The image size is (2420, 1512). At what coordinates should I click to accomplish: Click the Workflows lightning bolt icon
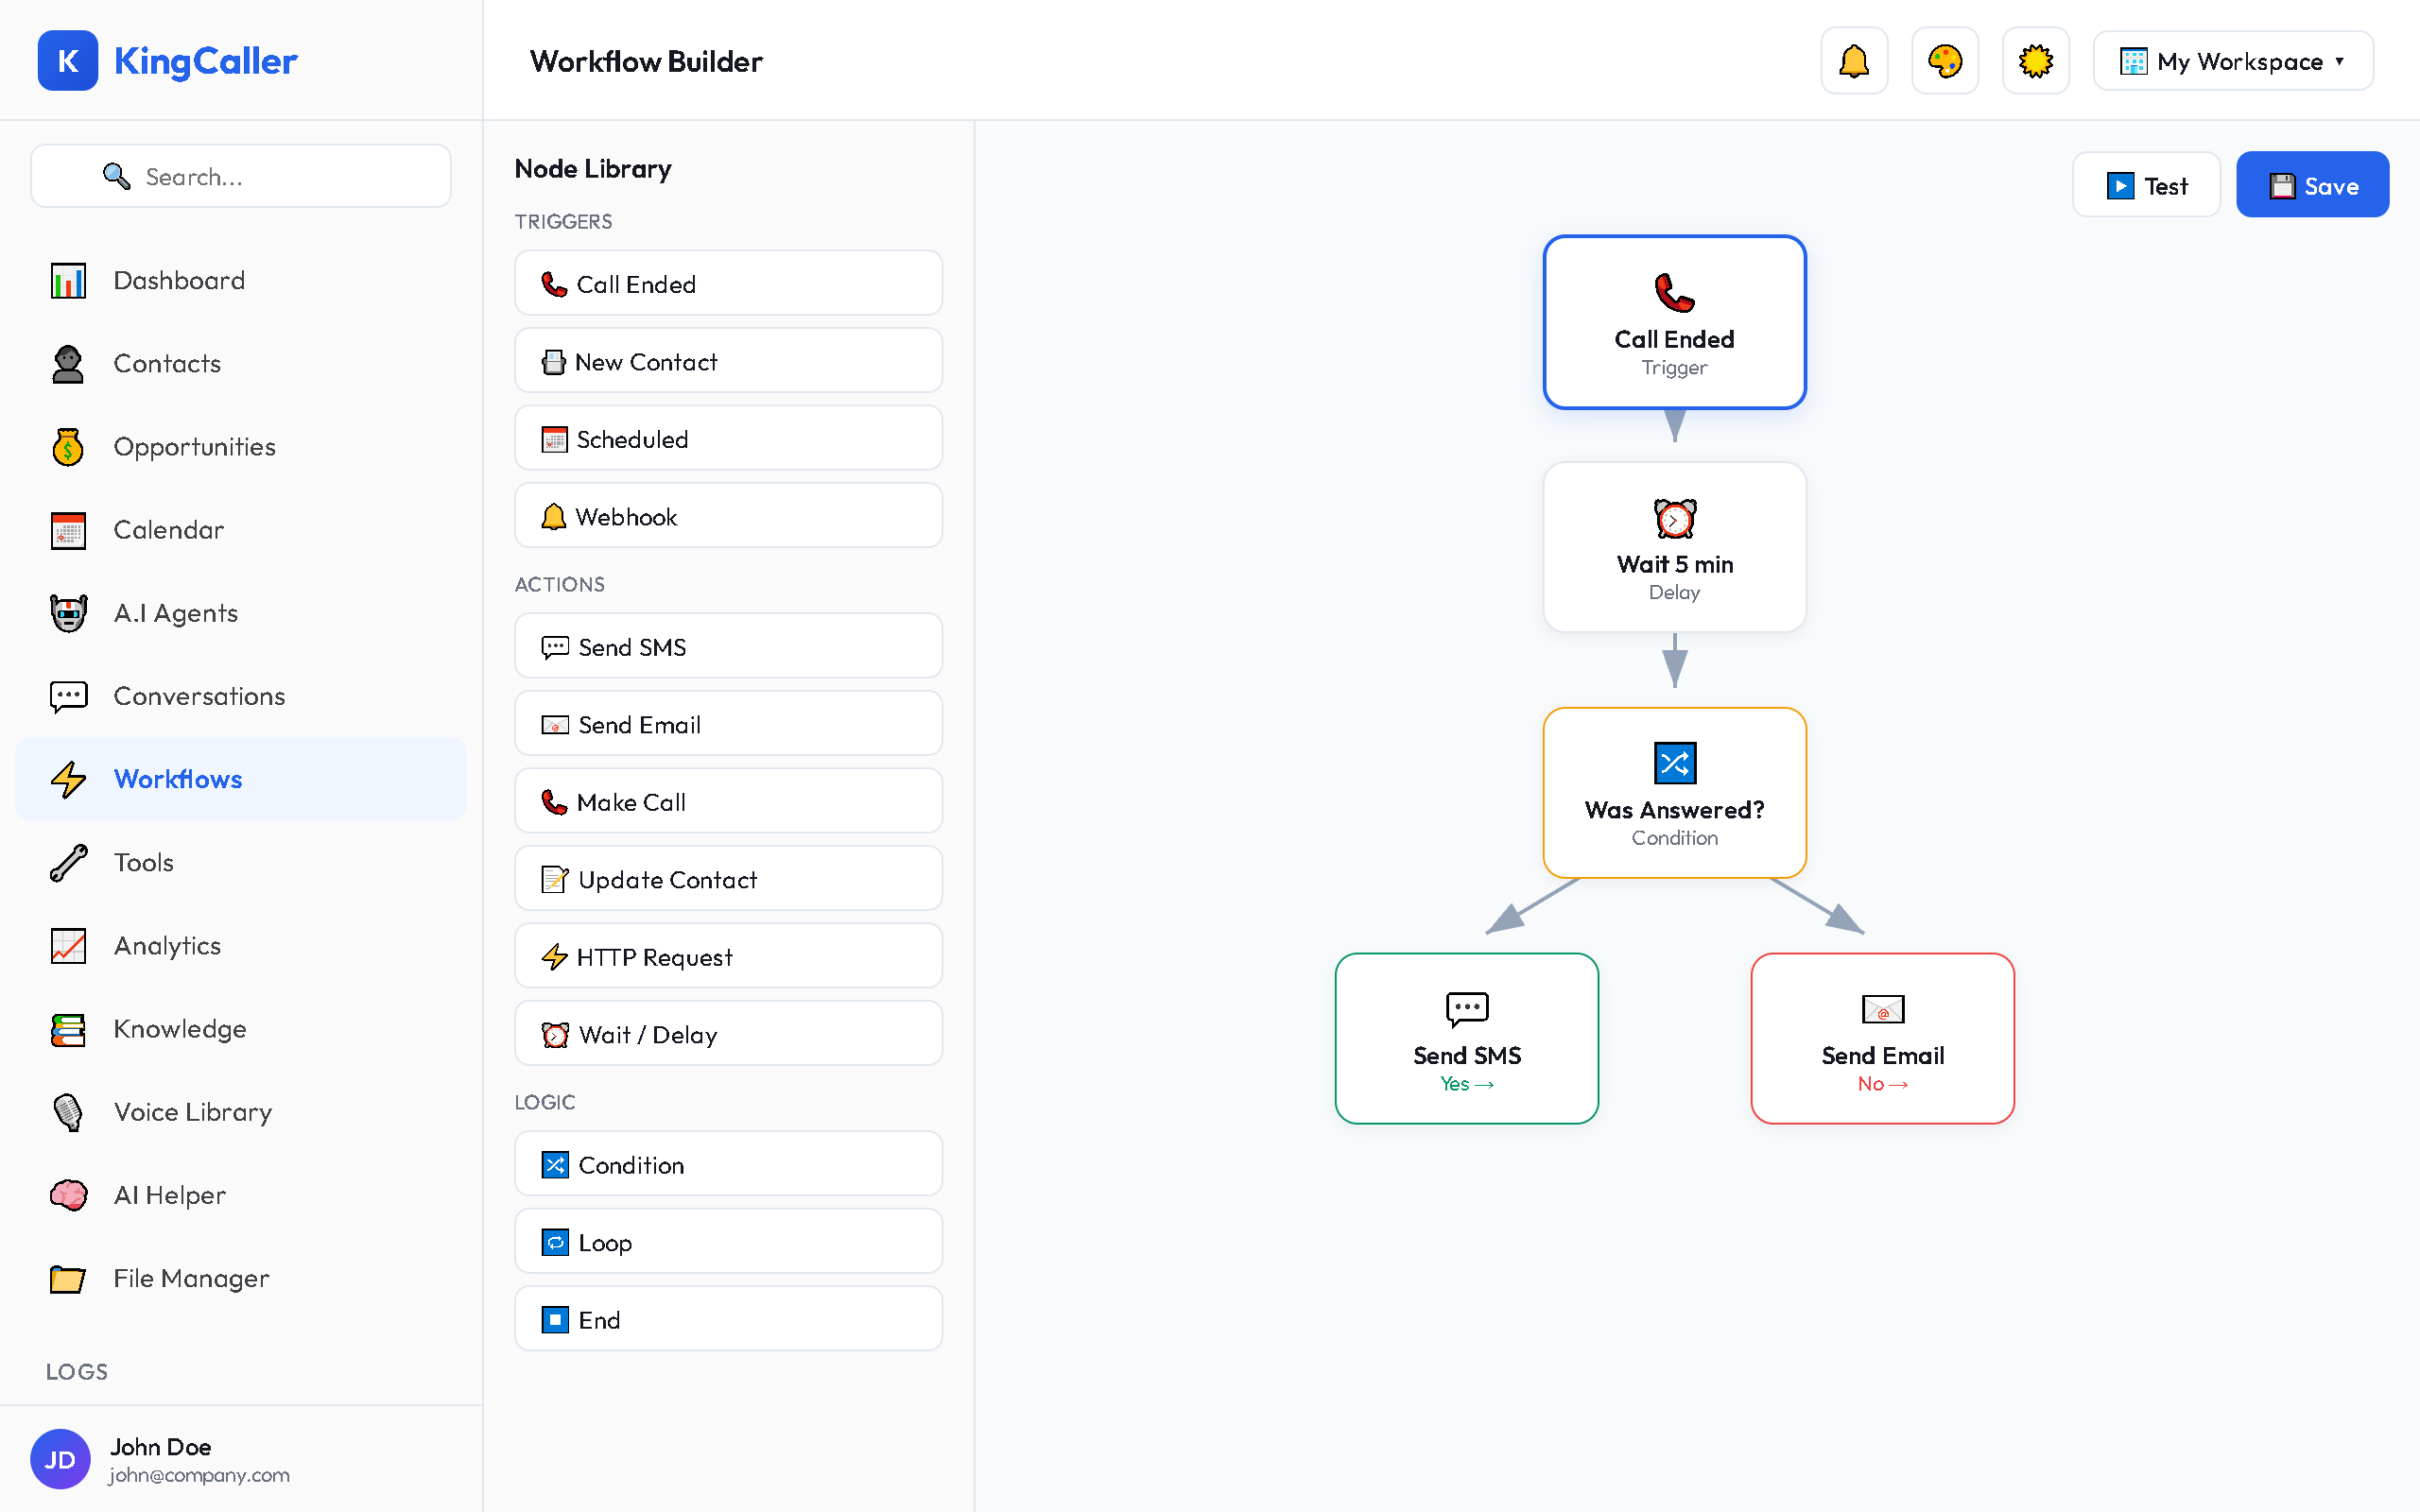[x=67, y=779]
